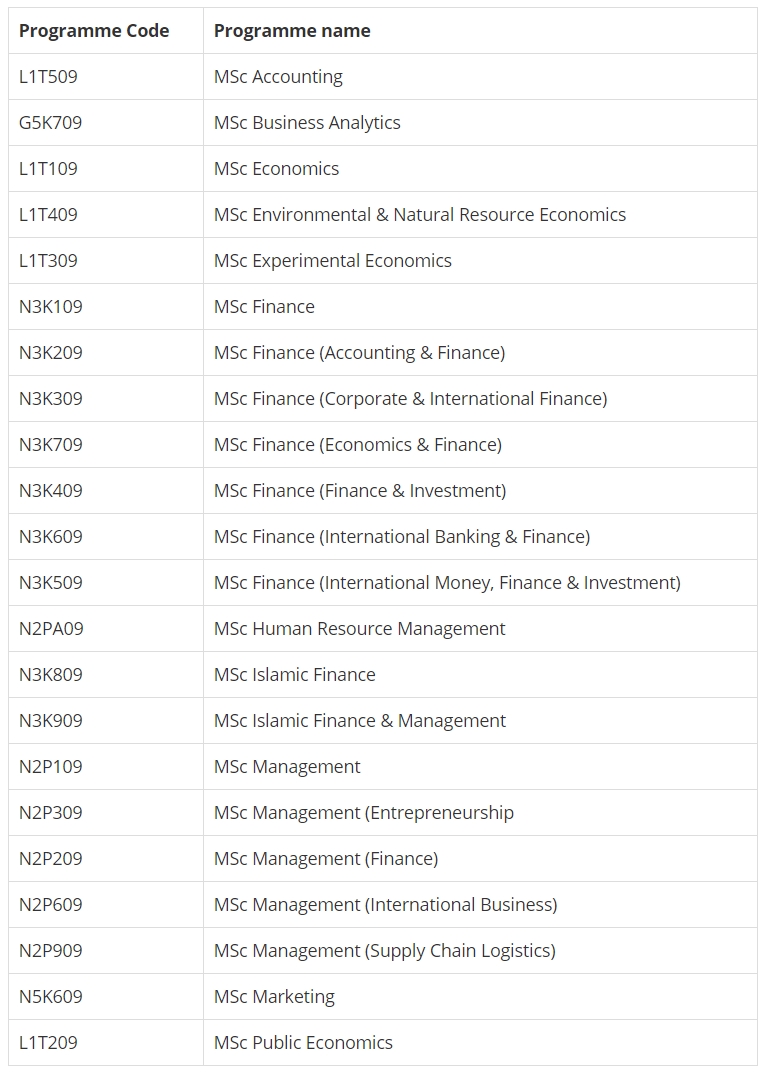This screenshot has height=1072, width=763.
Task: Click the Programme Code column header
Action: [94, 31]
